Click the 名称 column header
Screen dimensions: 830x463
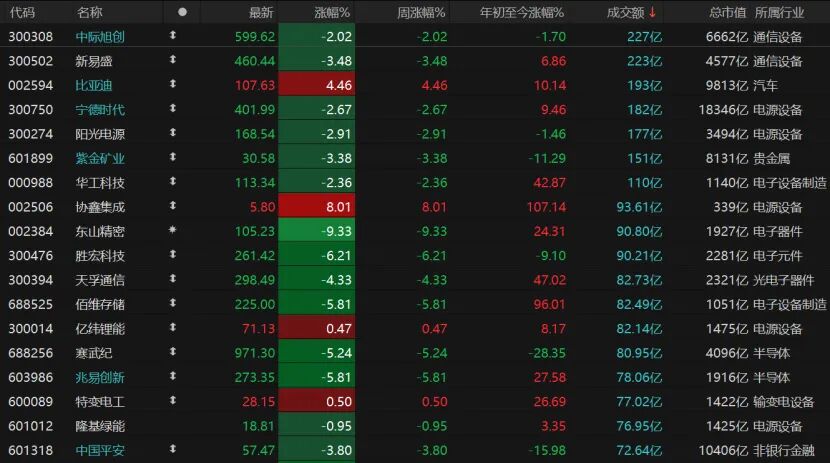click(89, 12)
